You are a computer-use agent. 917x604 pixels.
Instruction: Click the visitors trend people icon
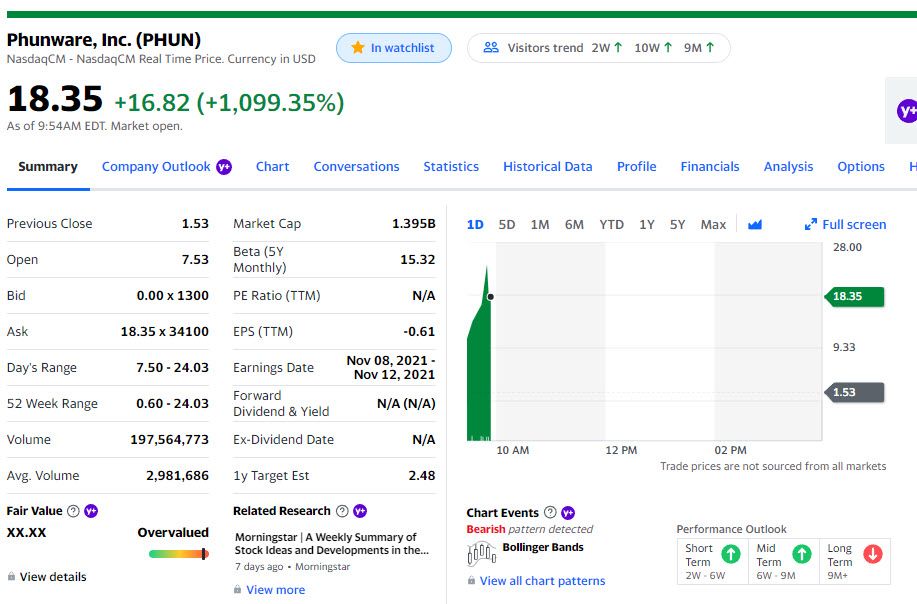pyautogui.click(x=491, y=47)
